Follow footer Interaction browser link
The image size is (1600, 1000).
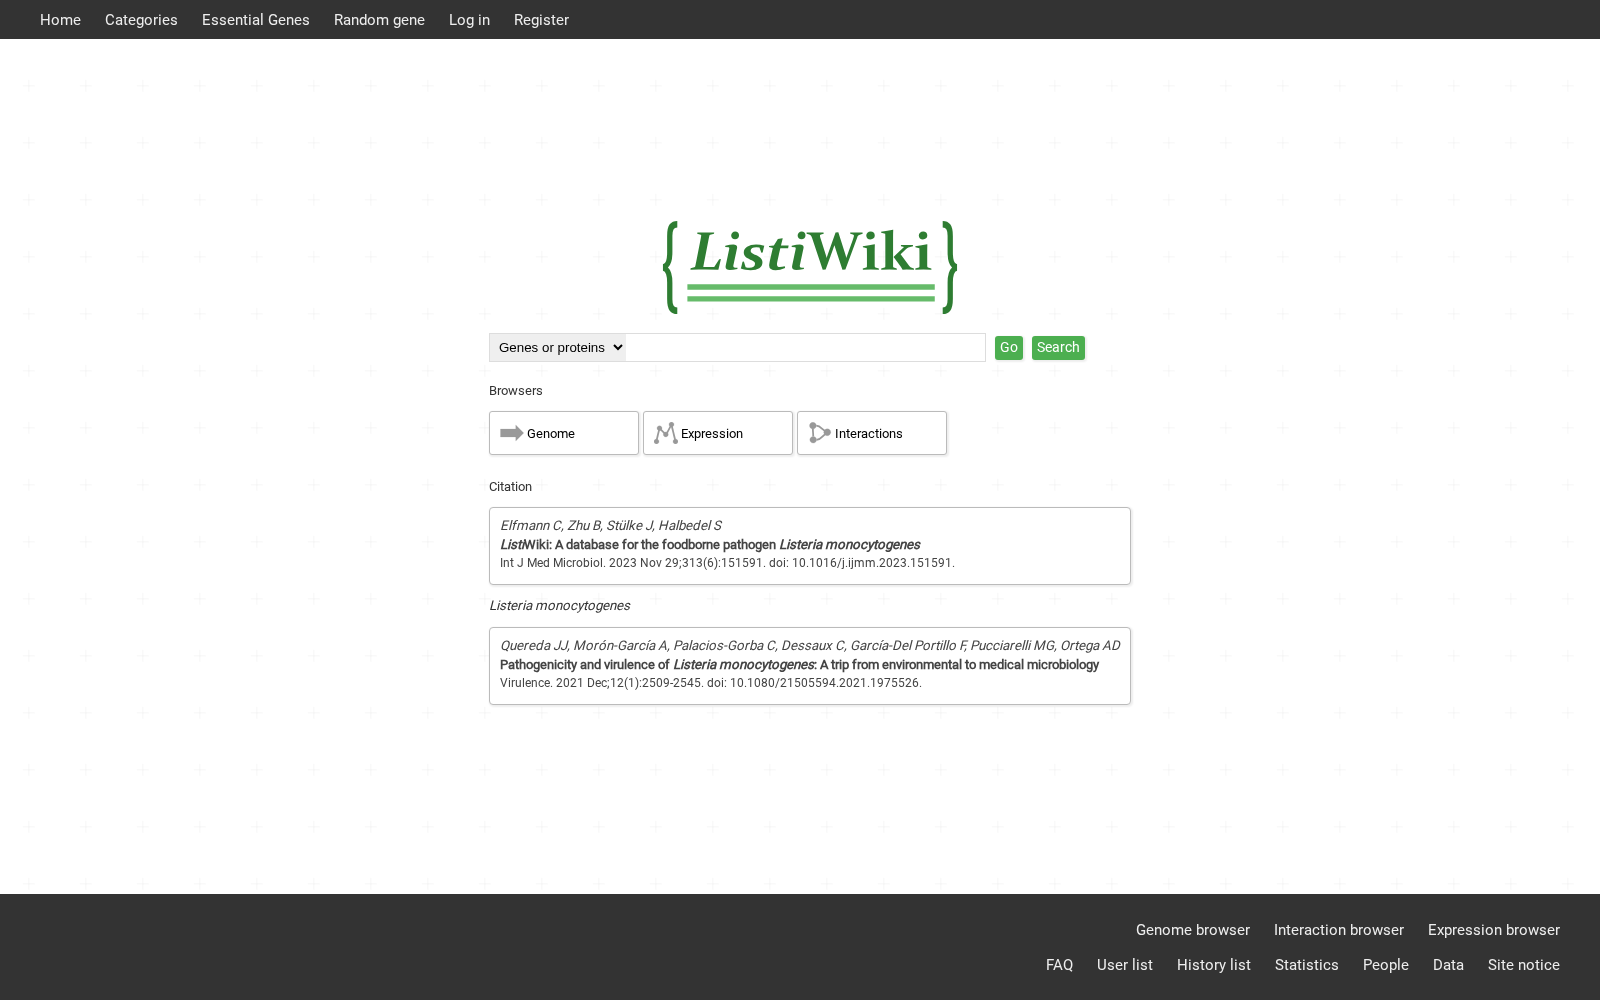(1339, 930)
